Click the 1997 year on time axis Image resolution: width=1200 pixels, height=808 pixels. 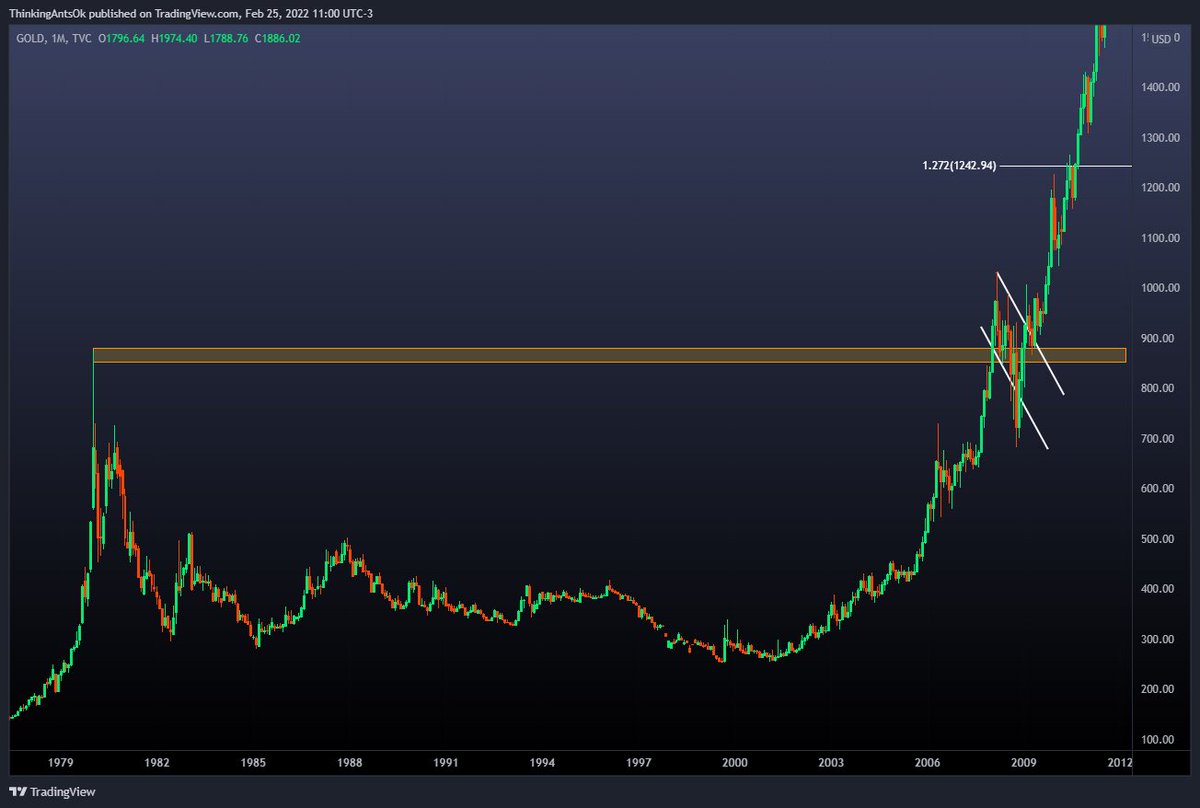click(639, 762)
